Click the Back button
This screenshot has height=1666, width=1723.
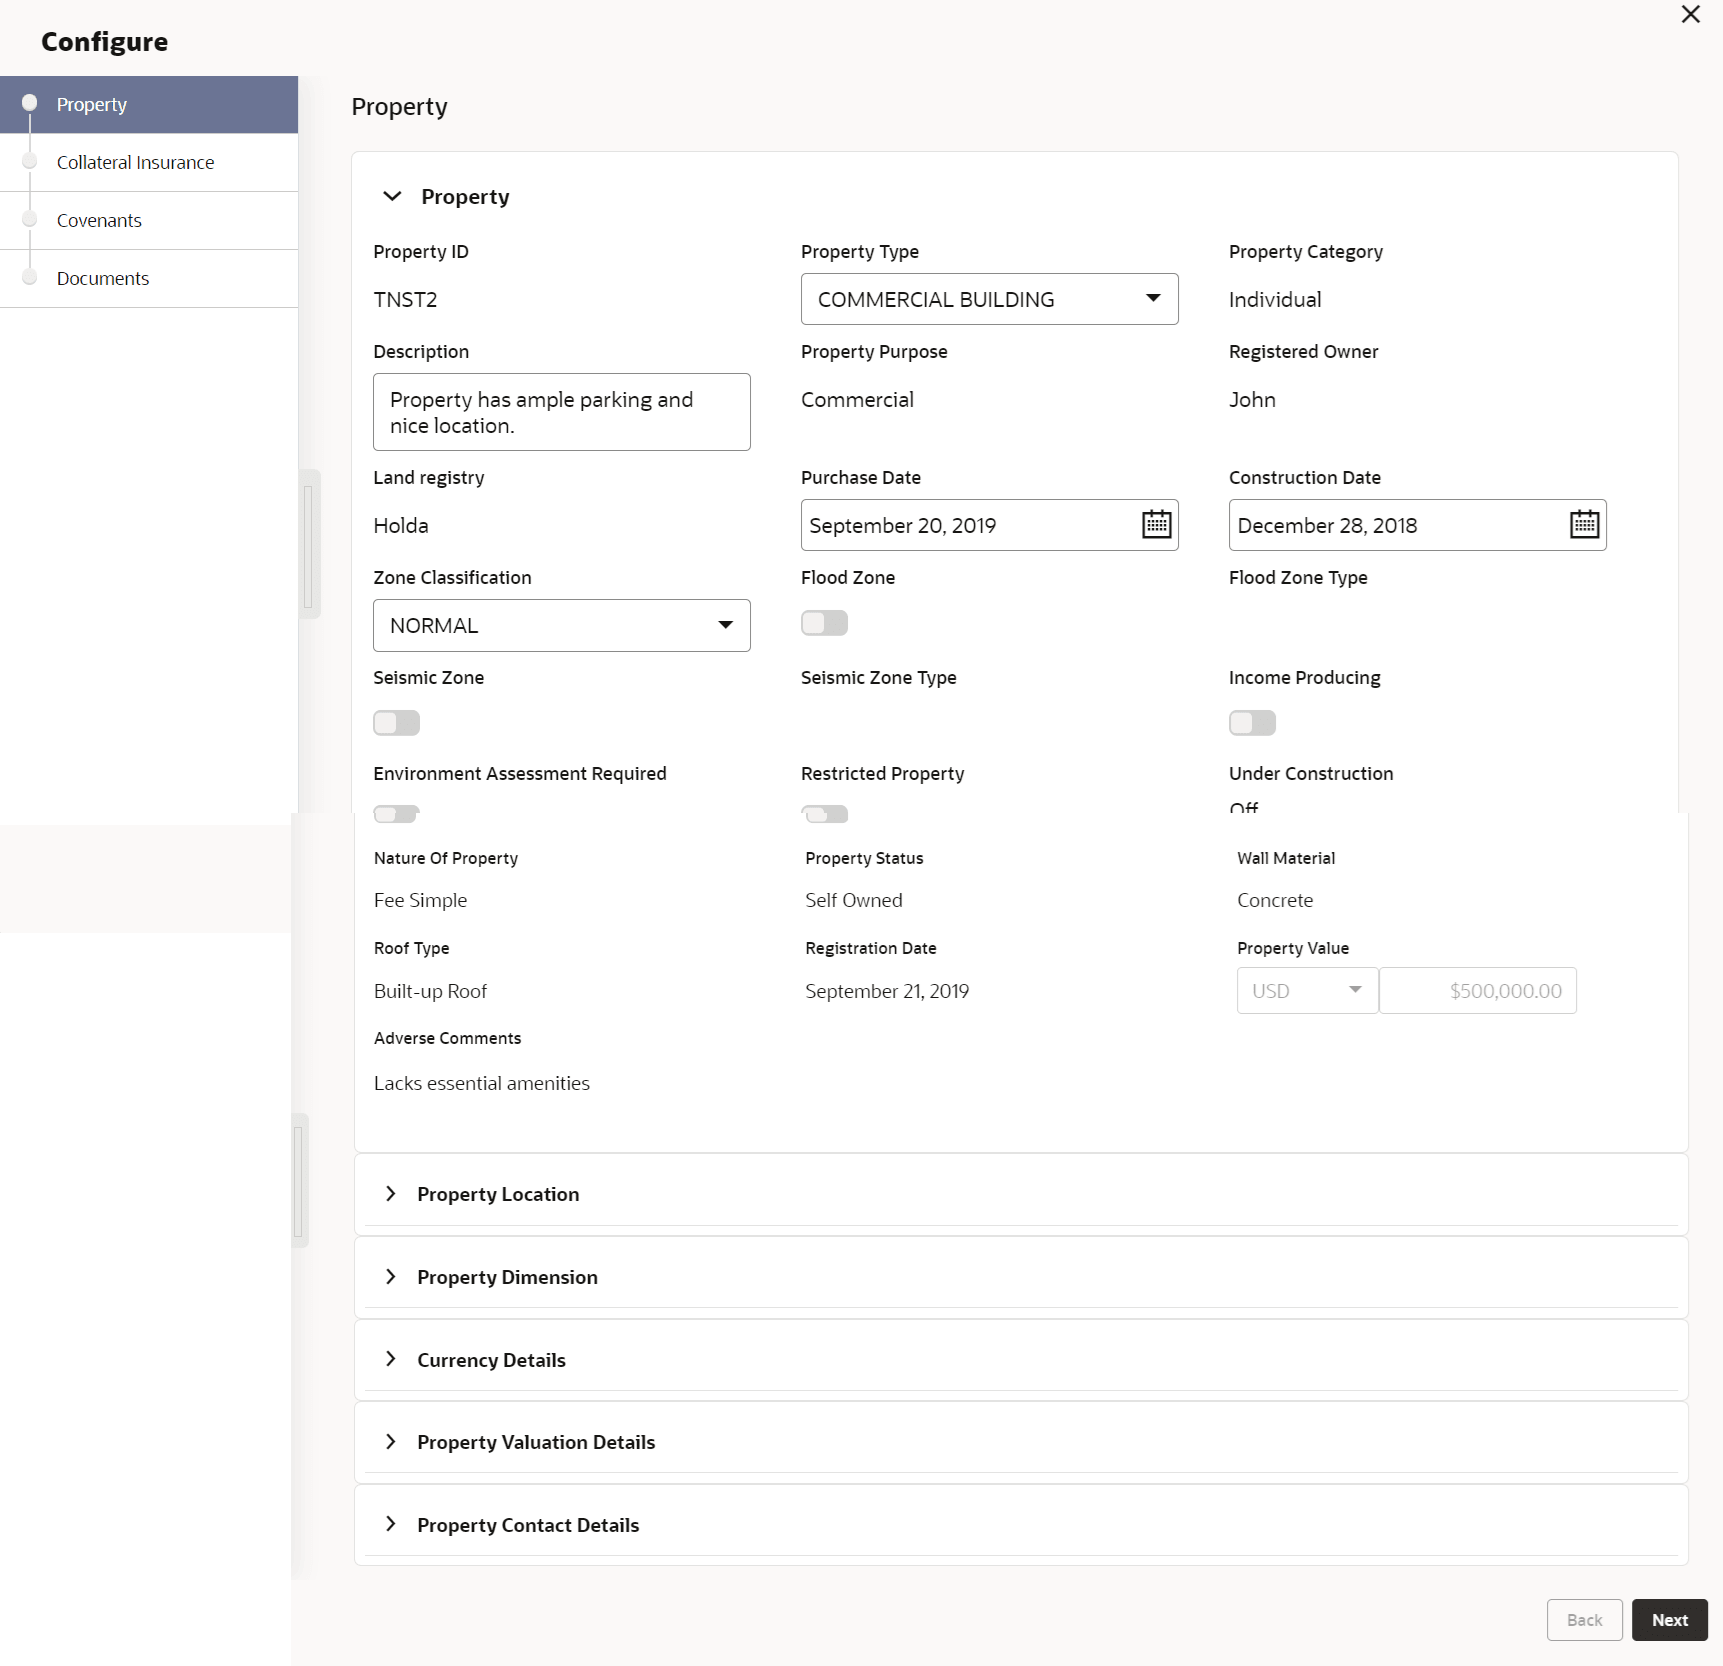pos(1584,1620)
